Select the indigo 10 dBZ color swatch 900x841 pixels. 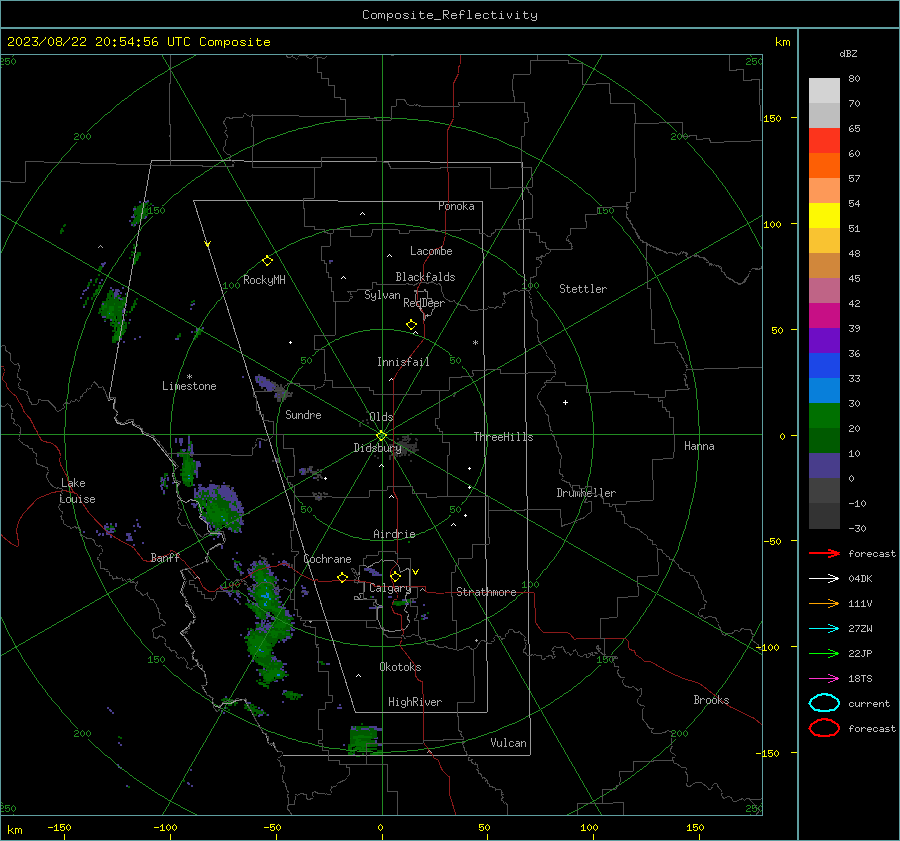[x=824, y=465]
